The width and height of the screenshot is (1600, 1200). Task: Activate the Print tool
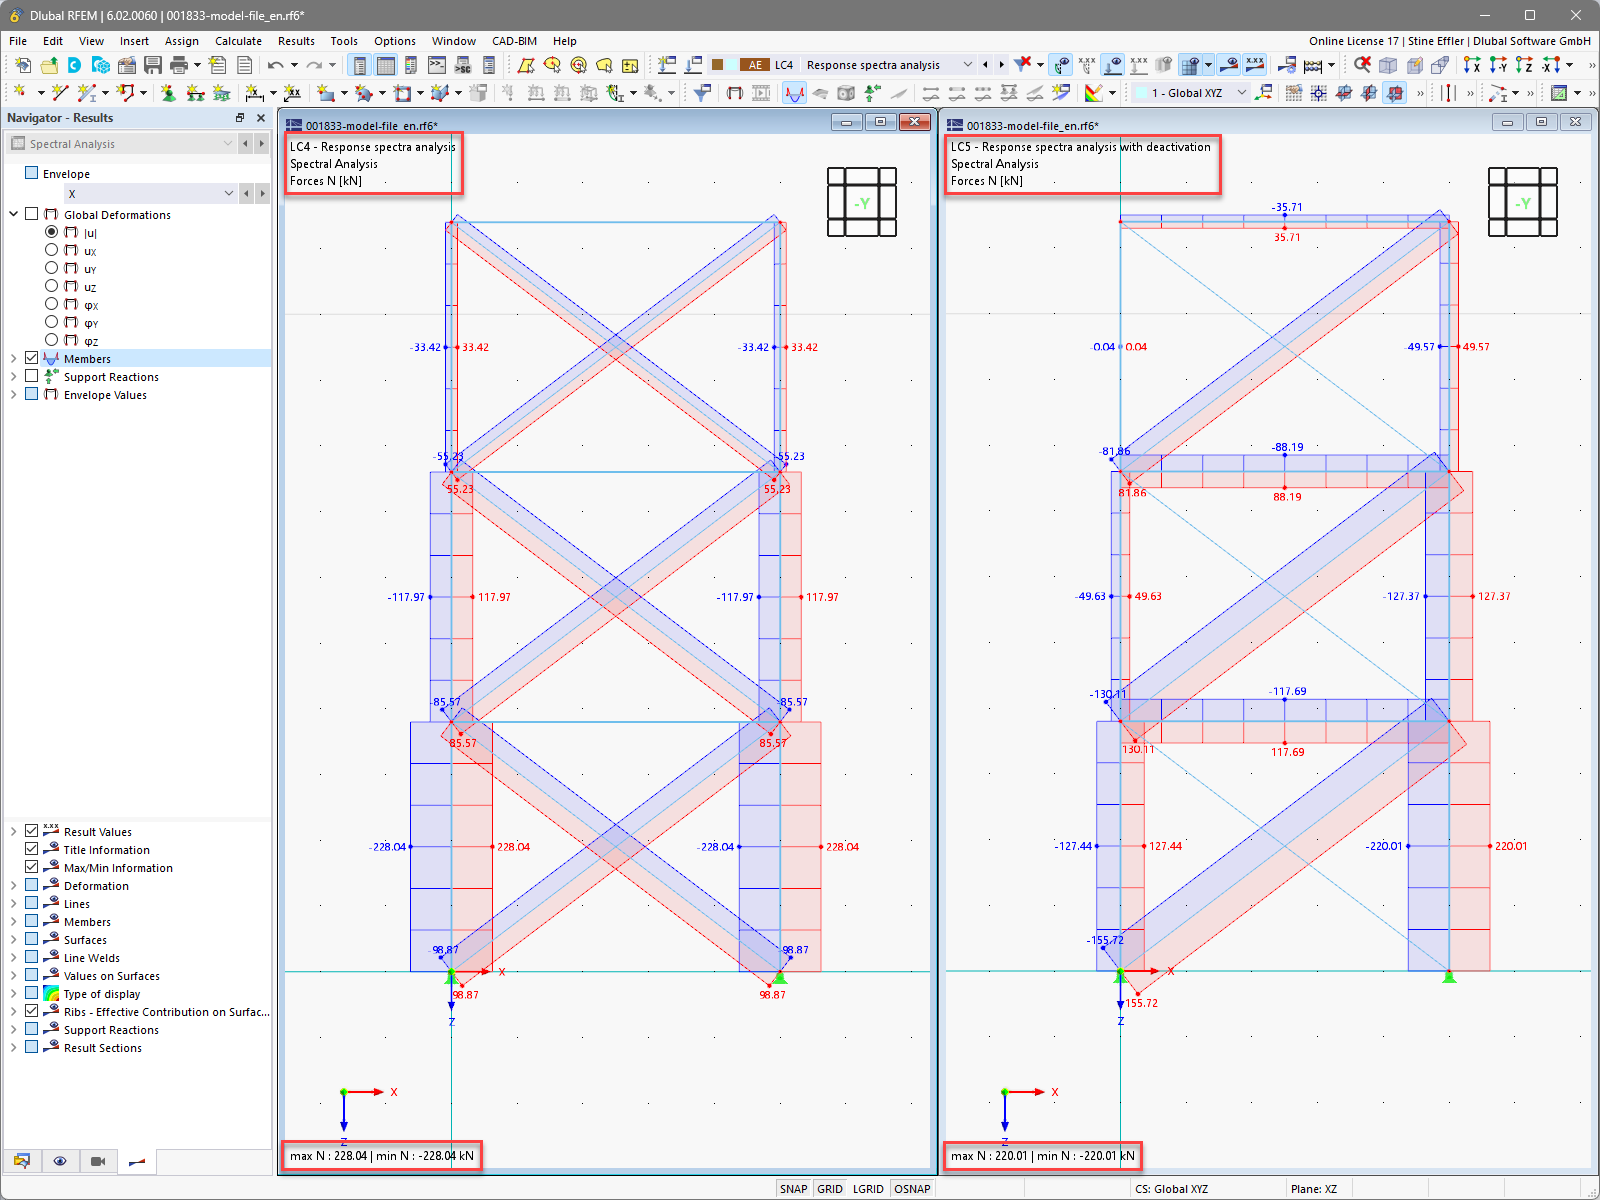pyautogui.click(x=178, y=64)
